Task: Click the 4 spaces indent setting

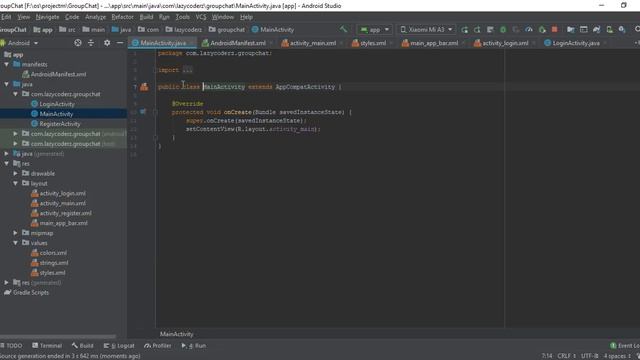Action: click(x=617, y=356)
